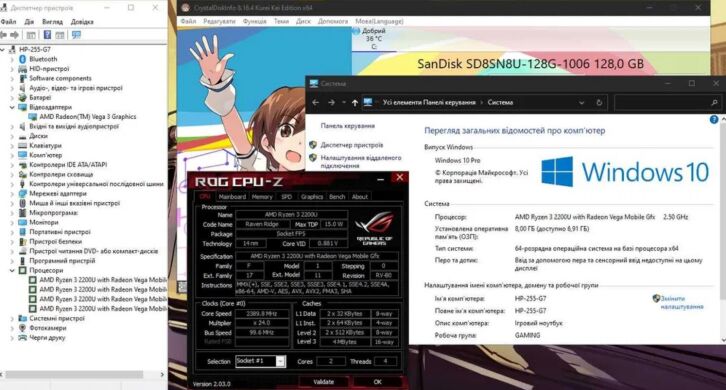Select the Клавіатури keyboard category
726x390 pixels.
click(45, 145)
